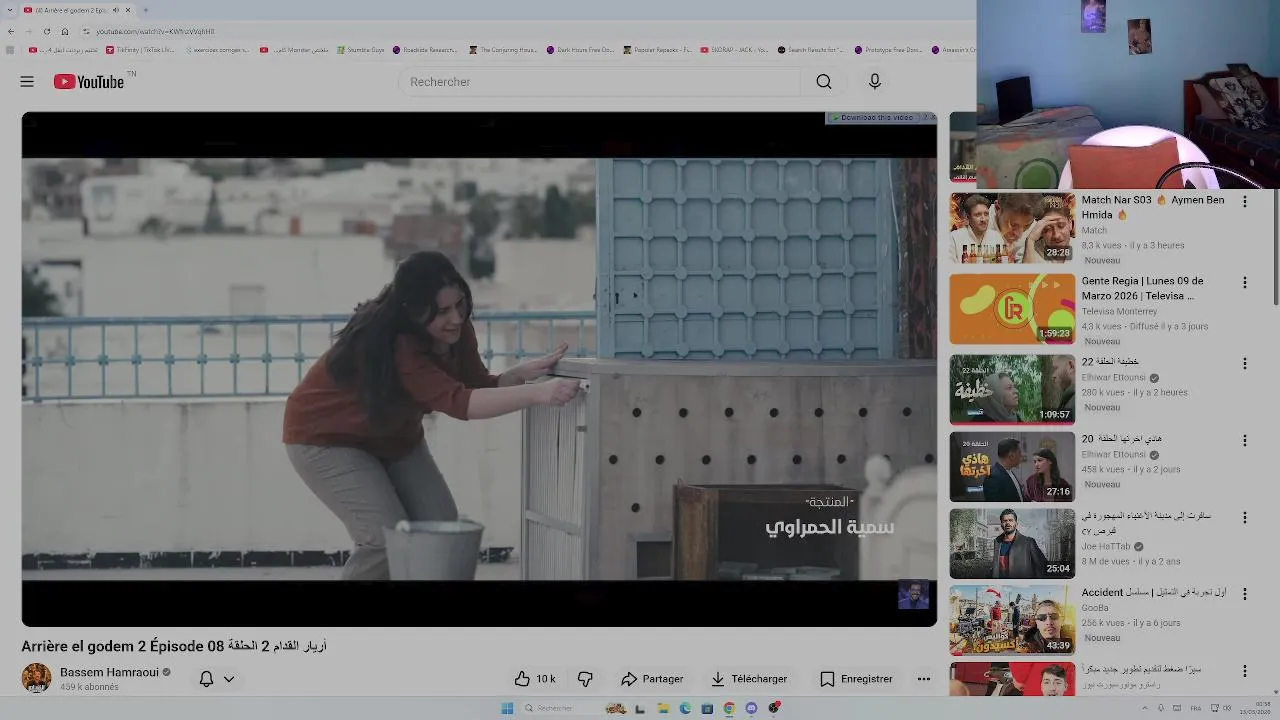Screen dimensions: 1280x720
Task: Open Accident GooBa video thumbnail
Action: tap(1012, 620)
